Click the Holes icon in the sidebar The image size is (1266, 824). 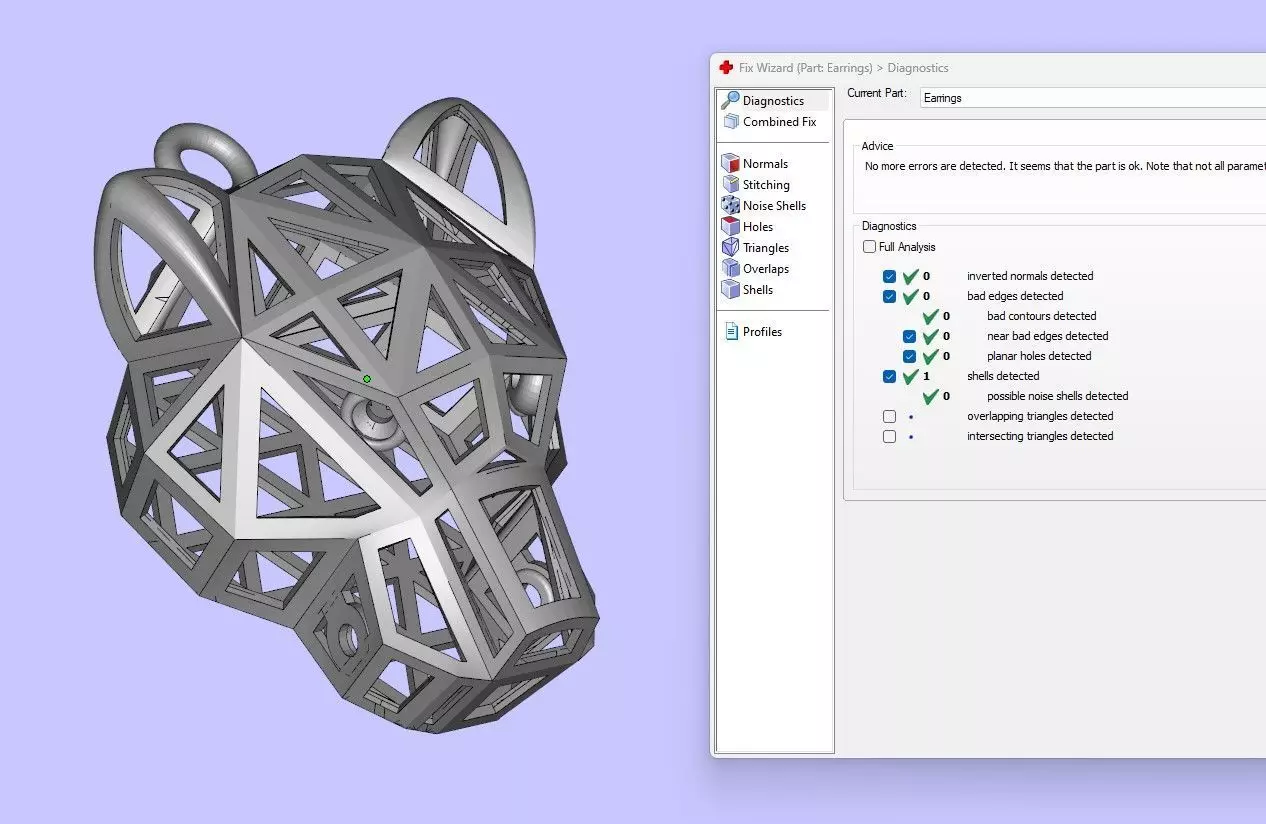tap(730, 227)
